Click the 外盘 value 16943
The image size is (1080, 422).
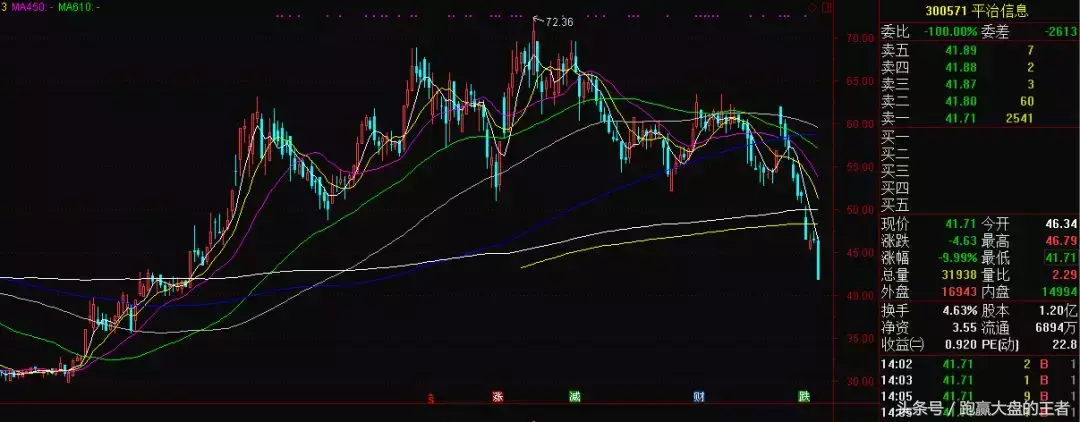[x=960, y=293]
